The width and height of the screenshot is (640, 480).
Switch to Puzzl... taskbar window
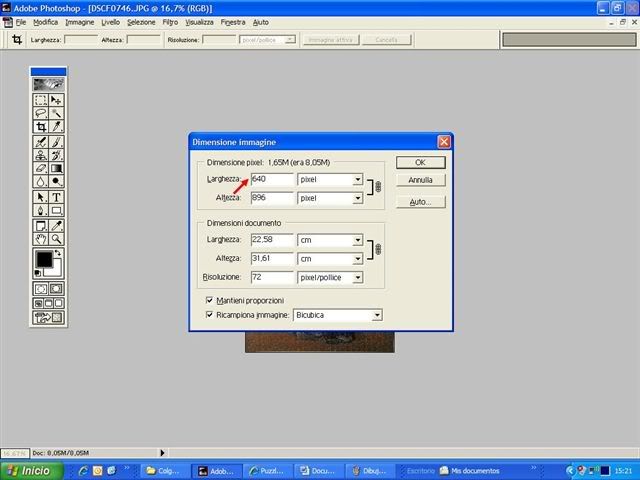point(268,471)
